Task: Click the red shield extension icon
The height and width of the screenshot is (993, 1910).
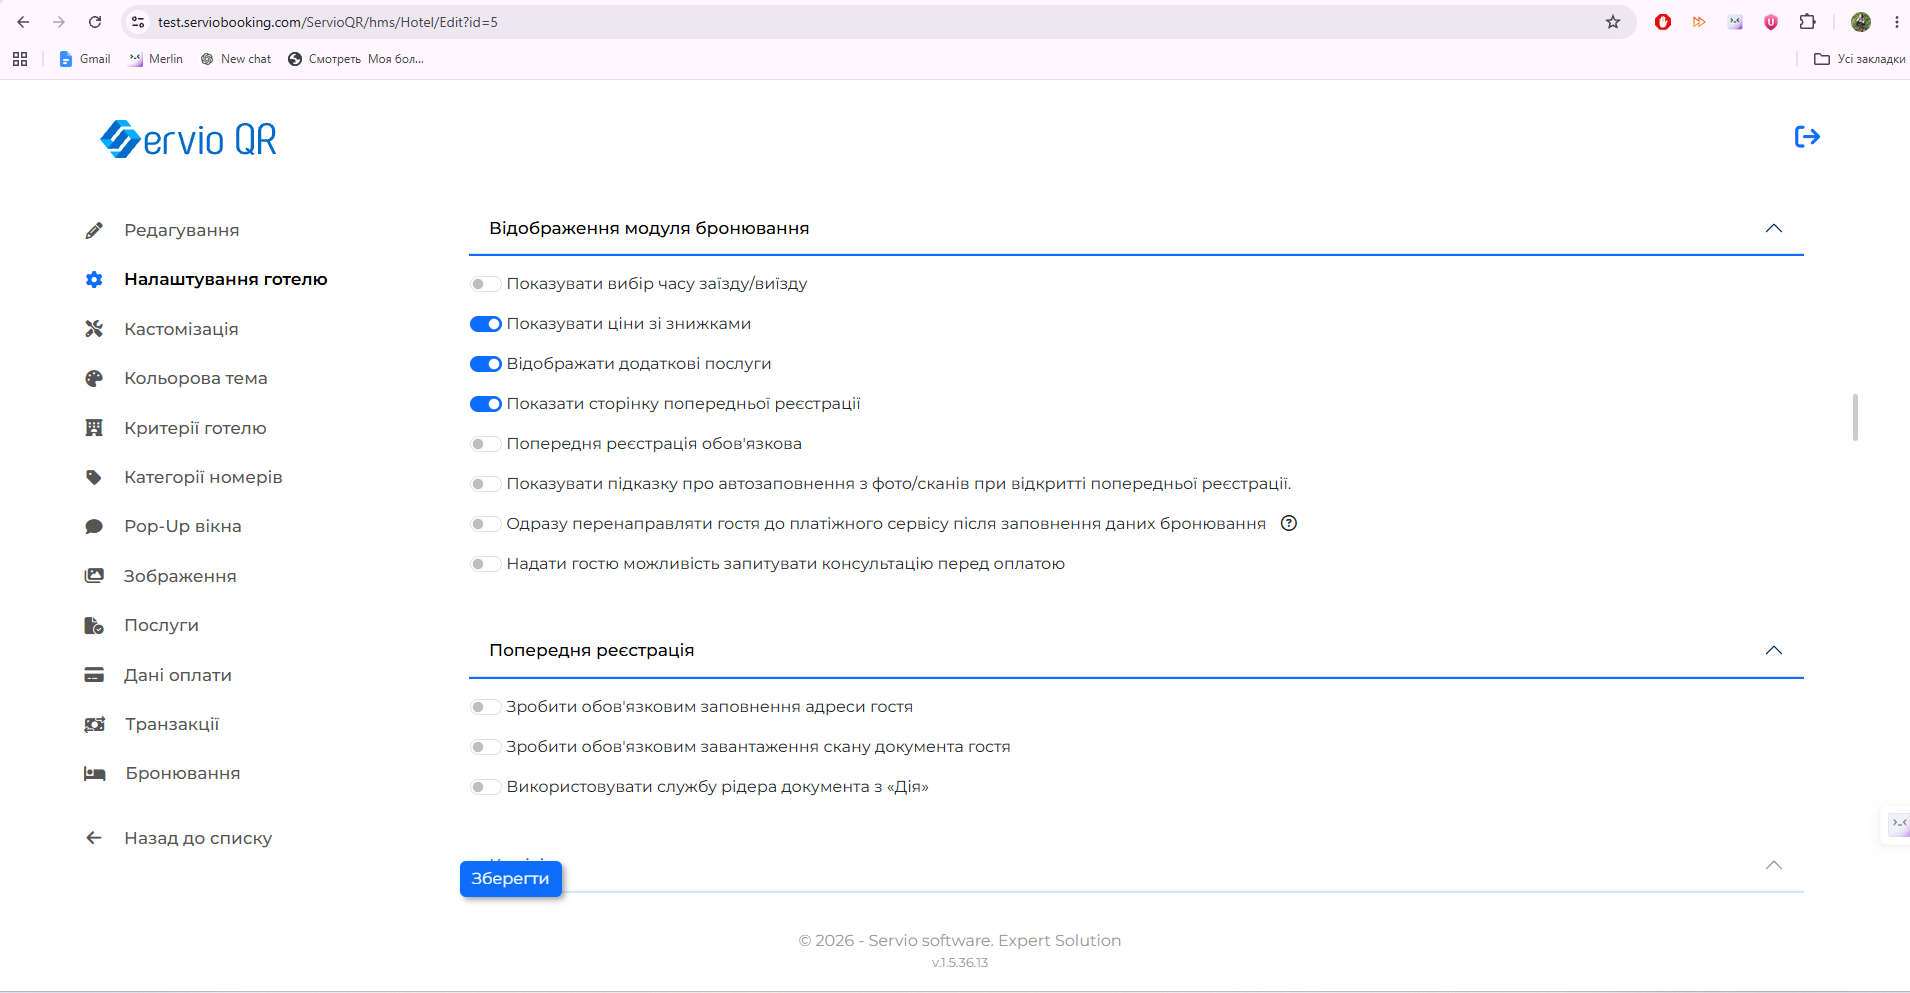Action: tap(1771, 22)
